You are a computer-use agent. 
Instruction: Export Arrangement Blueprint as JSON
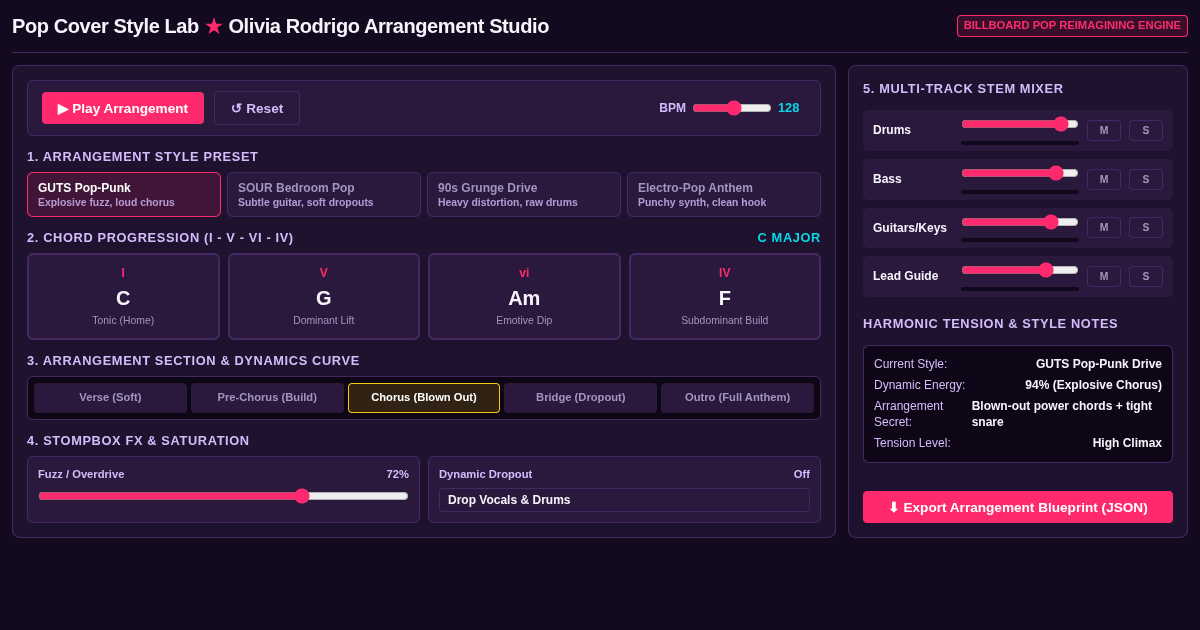tap(1018, 507)
